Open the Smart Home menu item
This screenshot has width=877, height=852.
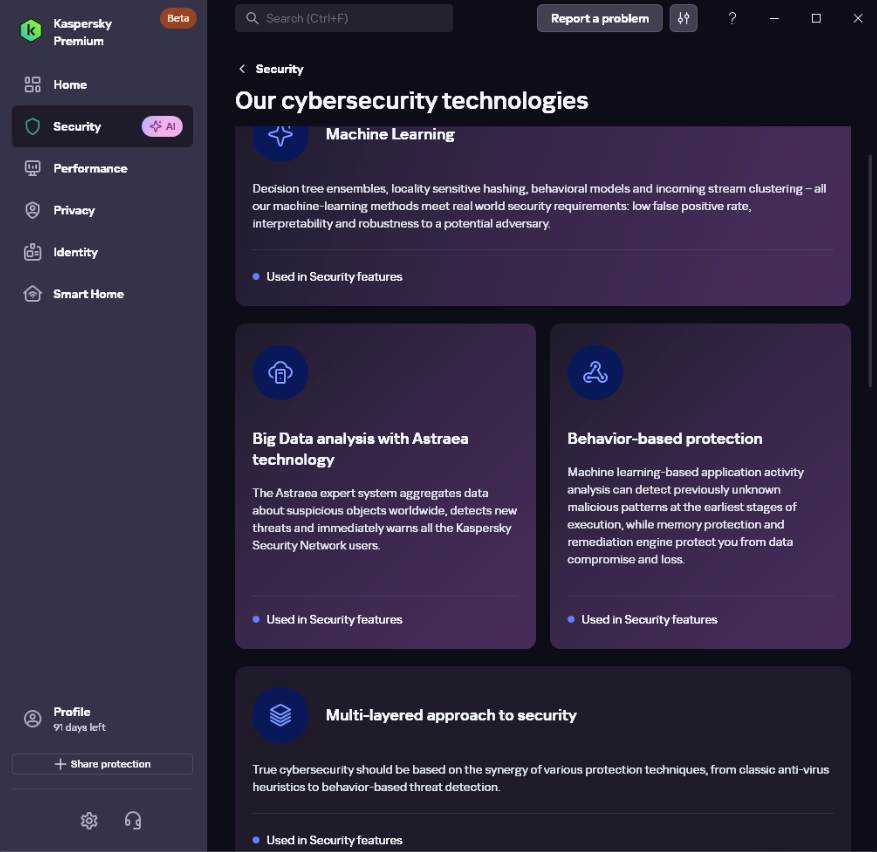102,294
